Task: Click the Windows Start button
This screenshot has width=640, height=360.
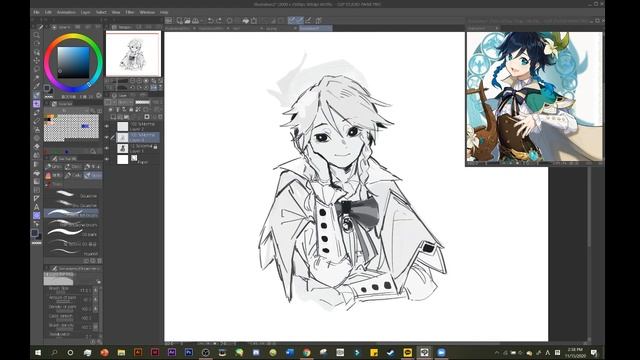Action: click(x=38, y=352)
